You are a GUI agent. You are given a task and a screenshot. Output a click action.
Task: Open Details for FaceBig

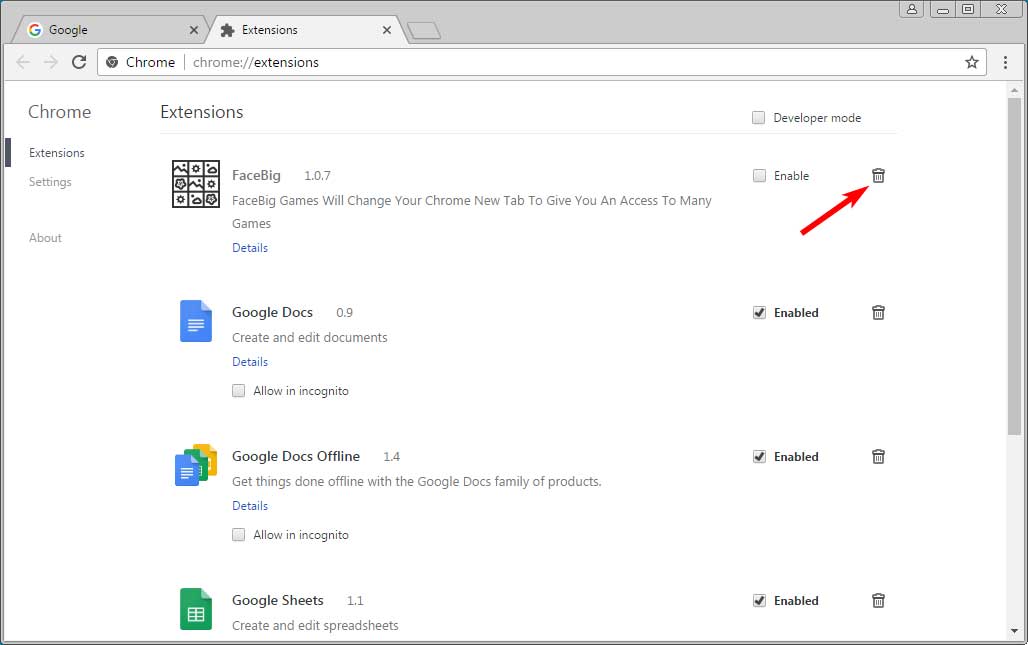pos(249,247)
